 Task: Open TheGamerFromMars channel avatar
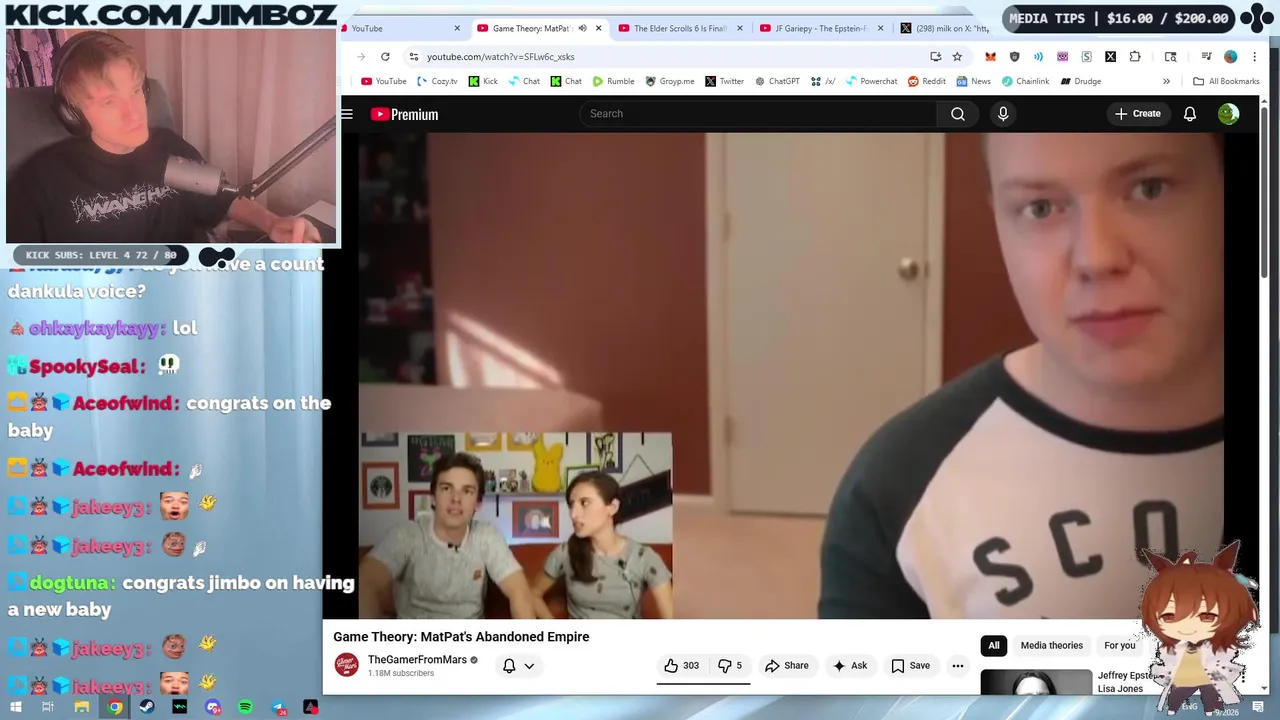click(346, 665)
